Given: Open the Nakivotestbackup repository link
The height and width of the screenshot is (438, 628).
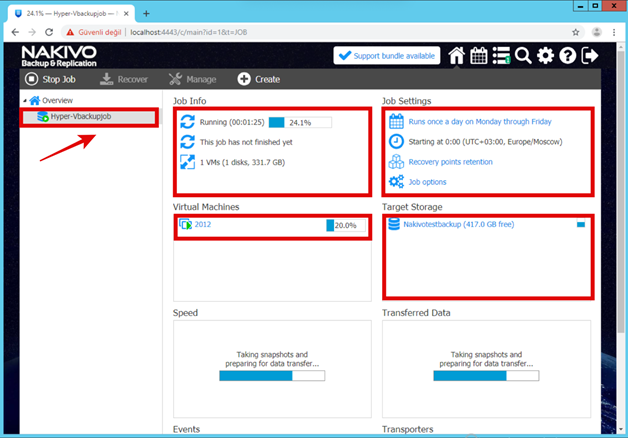Looking at the screenshot, I should (459, 224).
